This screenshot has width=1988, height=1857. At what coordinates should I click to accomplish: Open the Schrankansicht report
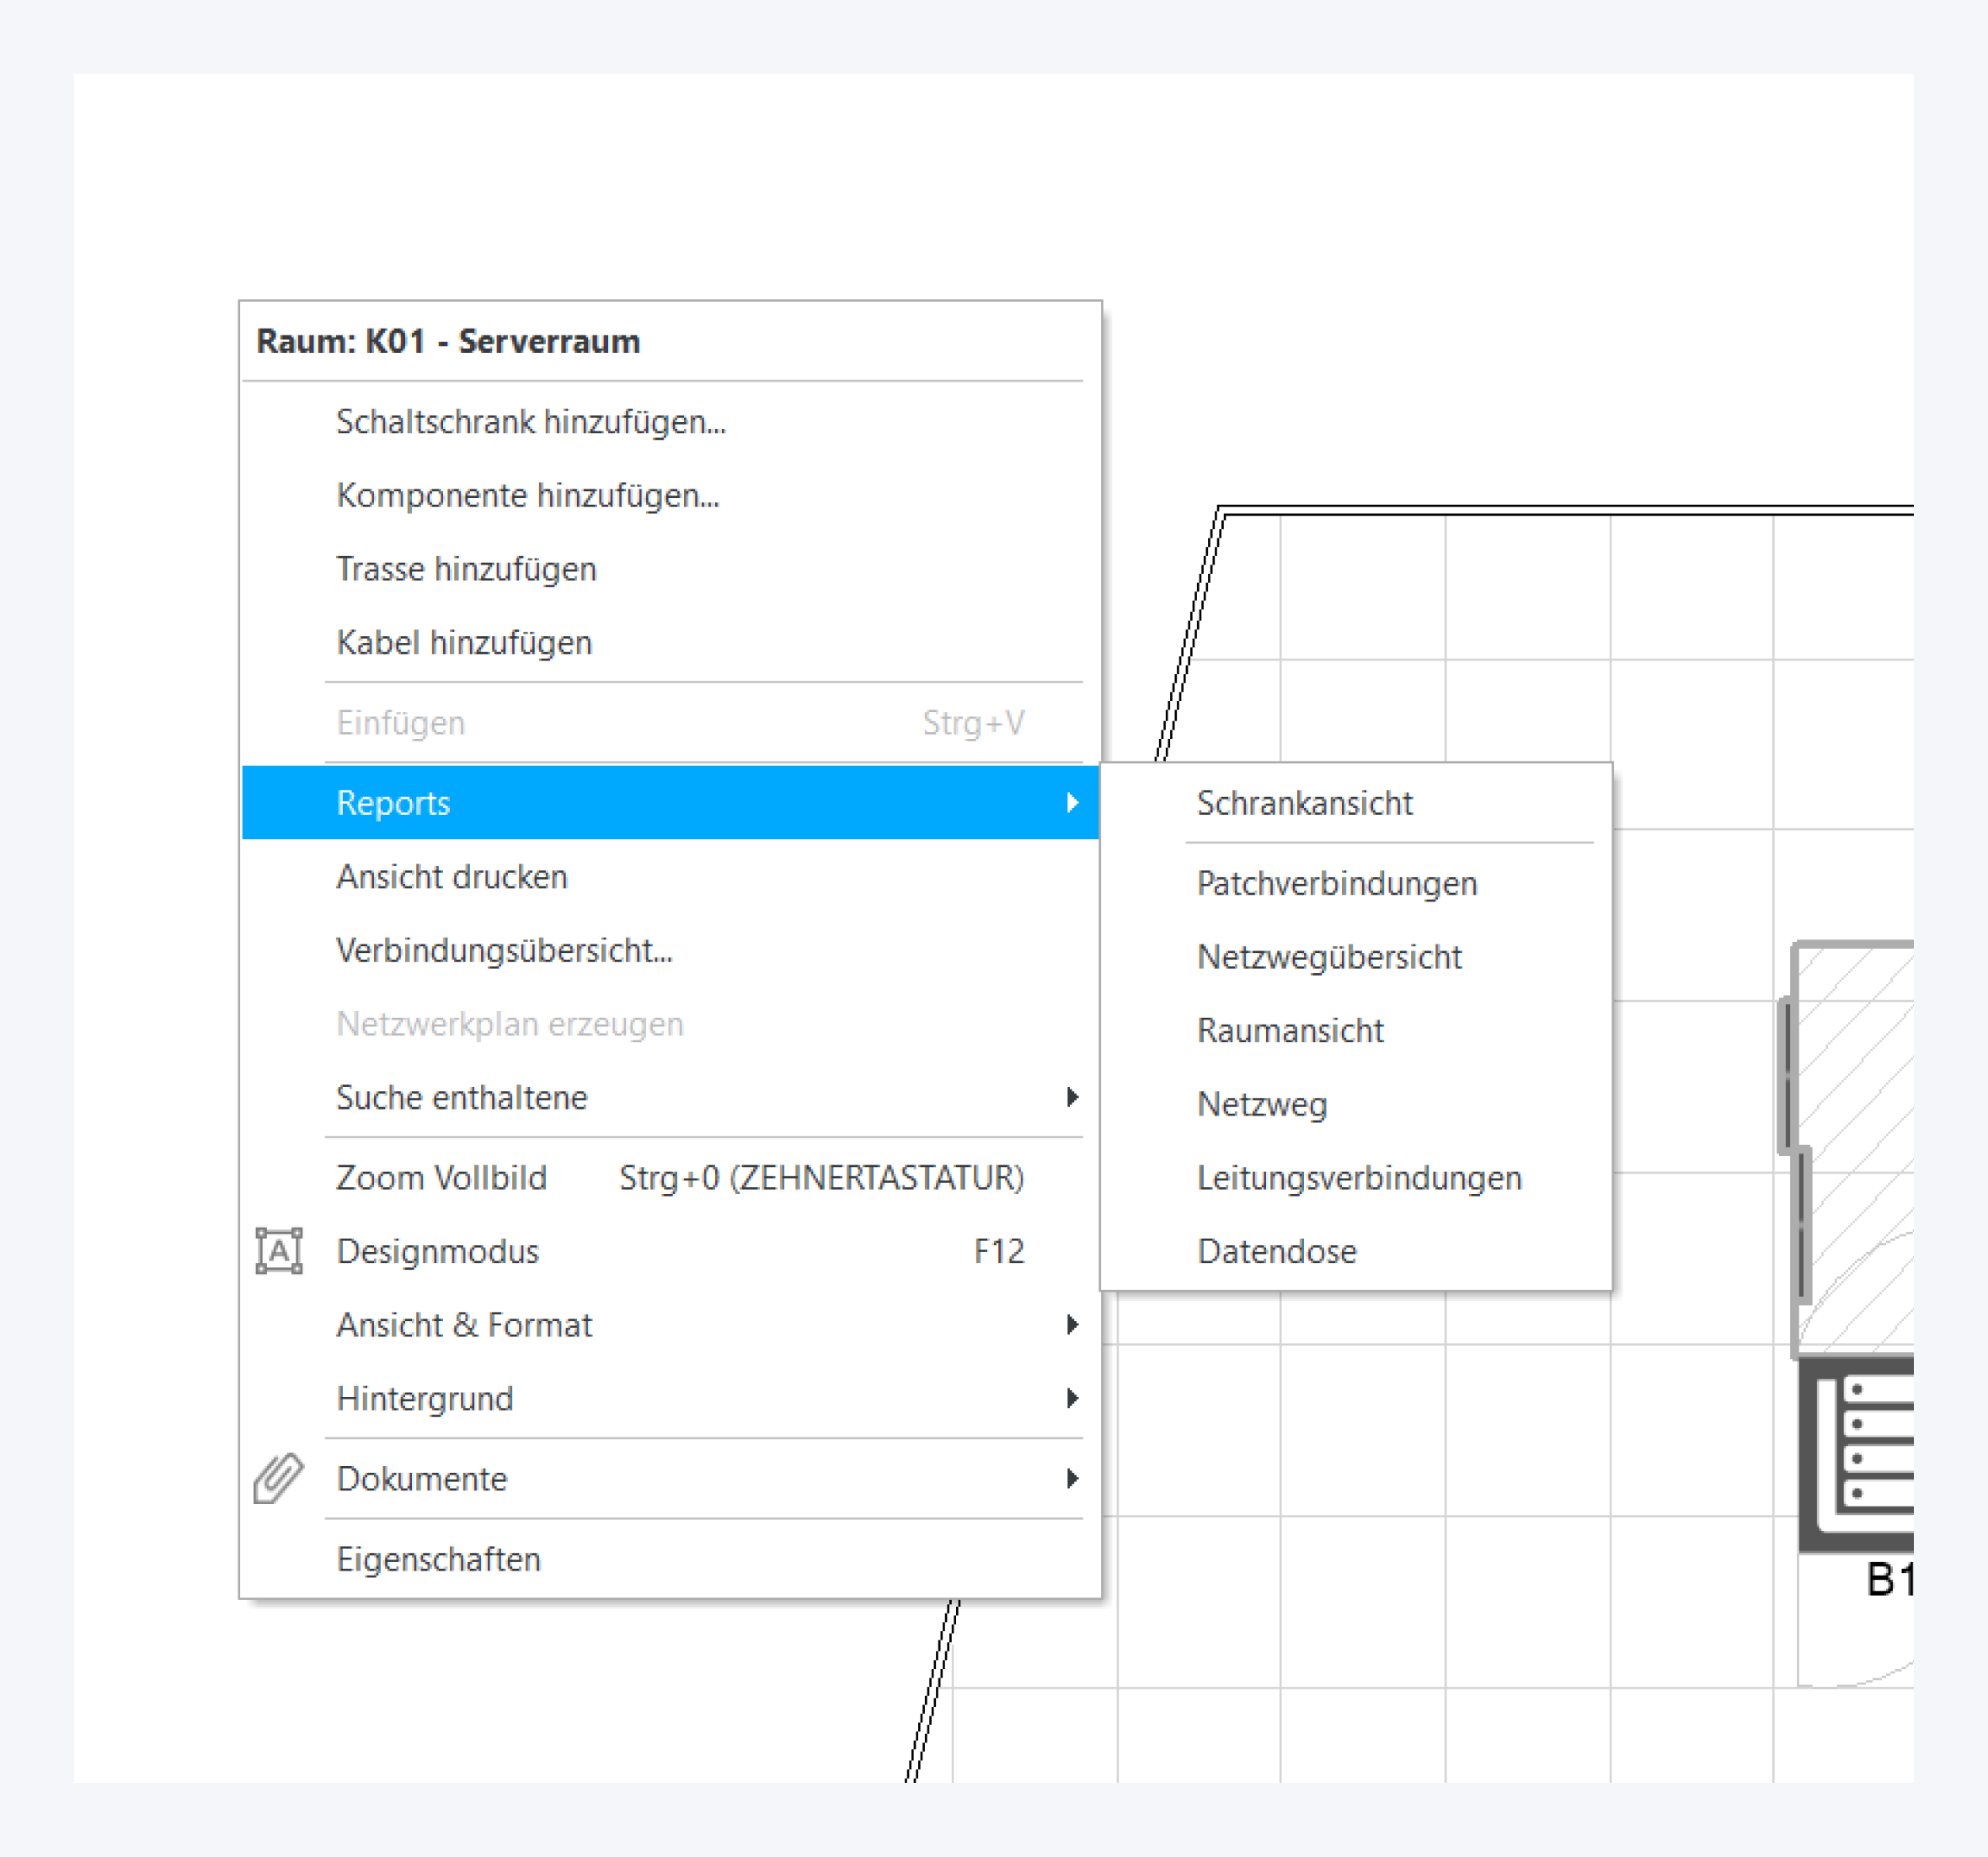1304,803
